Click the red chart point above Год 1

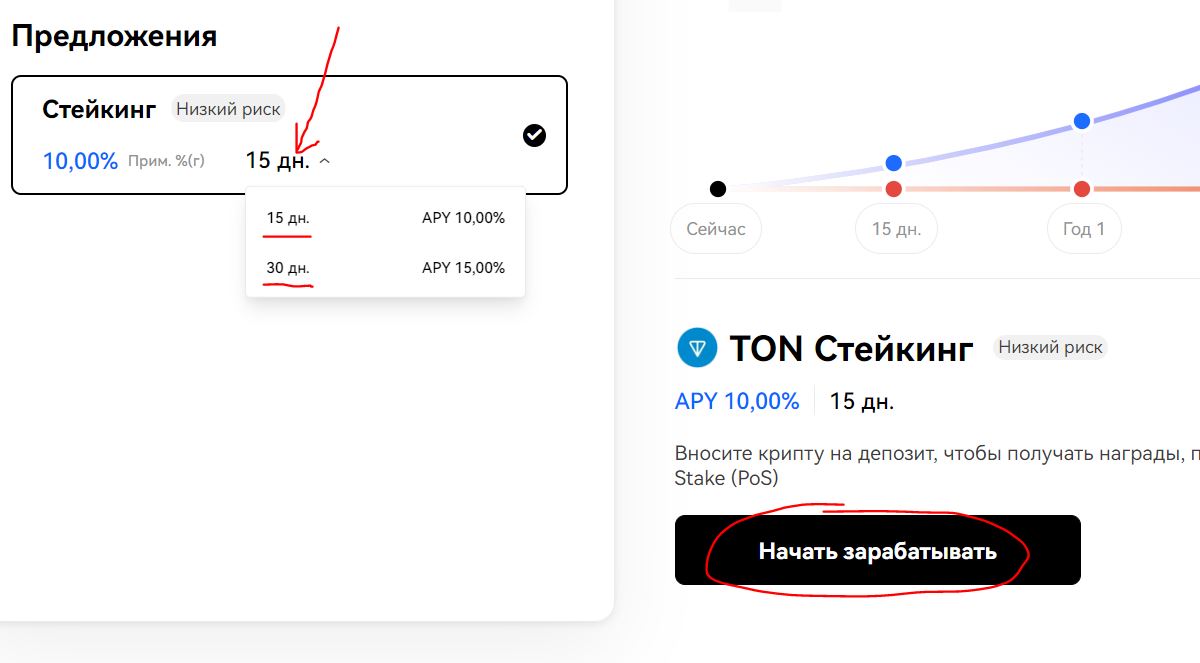[x=1082, y=189]
